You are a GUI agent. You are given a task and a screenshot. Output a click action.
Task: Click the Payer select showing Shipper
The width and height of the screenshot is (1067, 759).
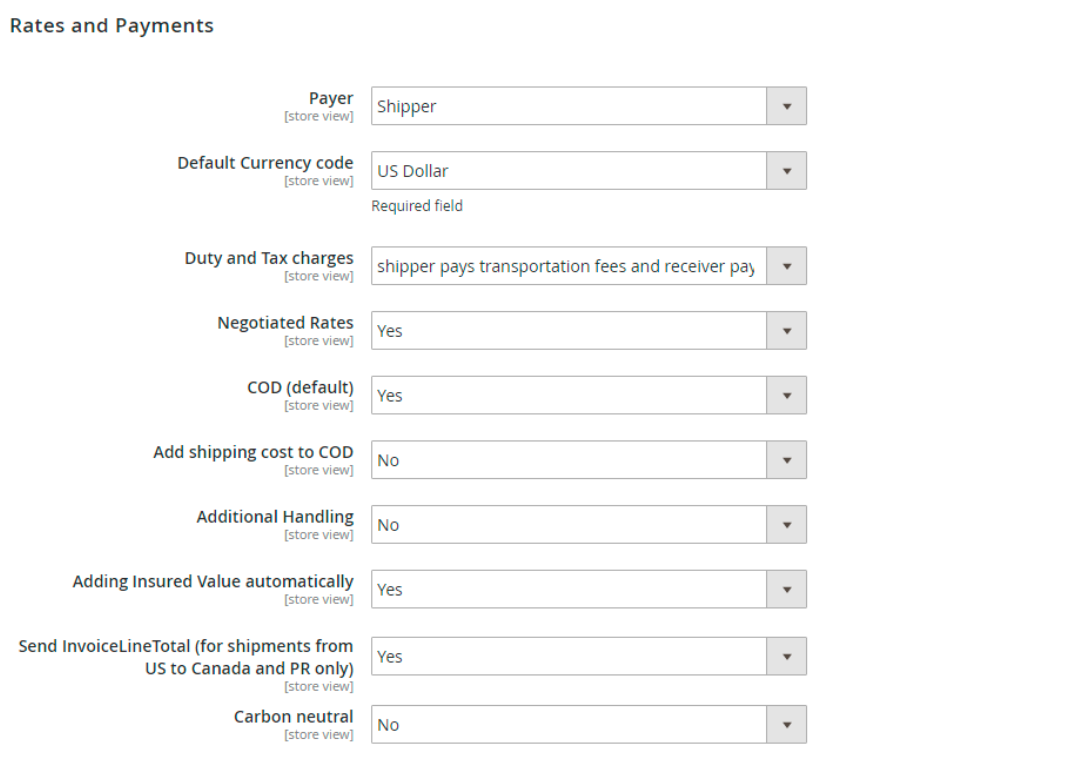589,106
